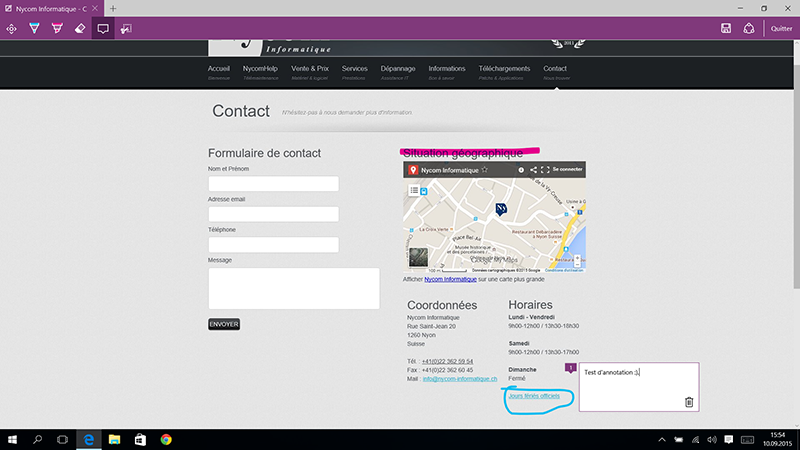The image size is (800, 450).
Task: Open the taskbar search
Action: 37,439
